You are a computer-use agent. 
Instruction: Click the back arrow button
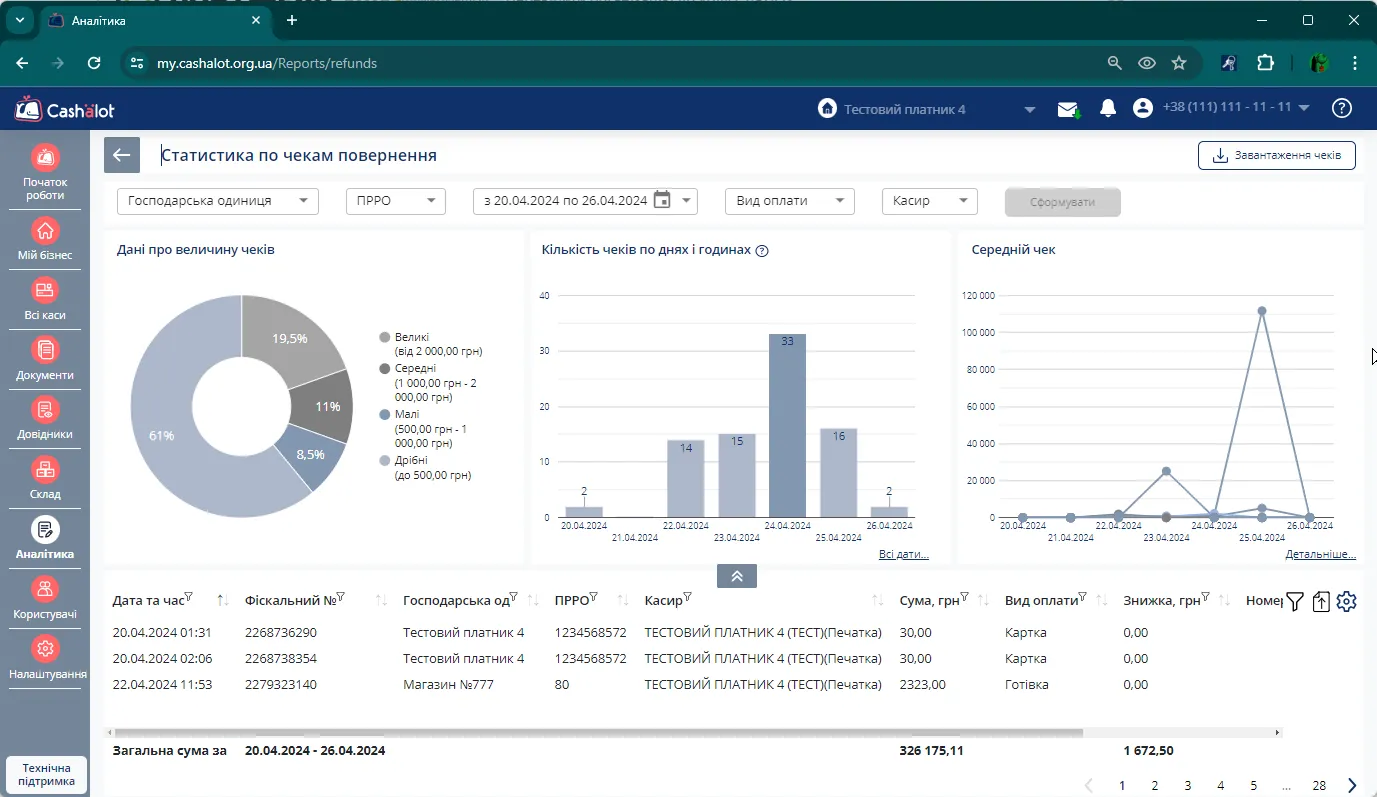pos(122,155)
